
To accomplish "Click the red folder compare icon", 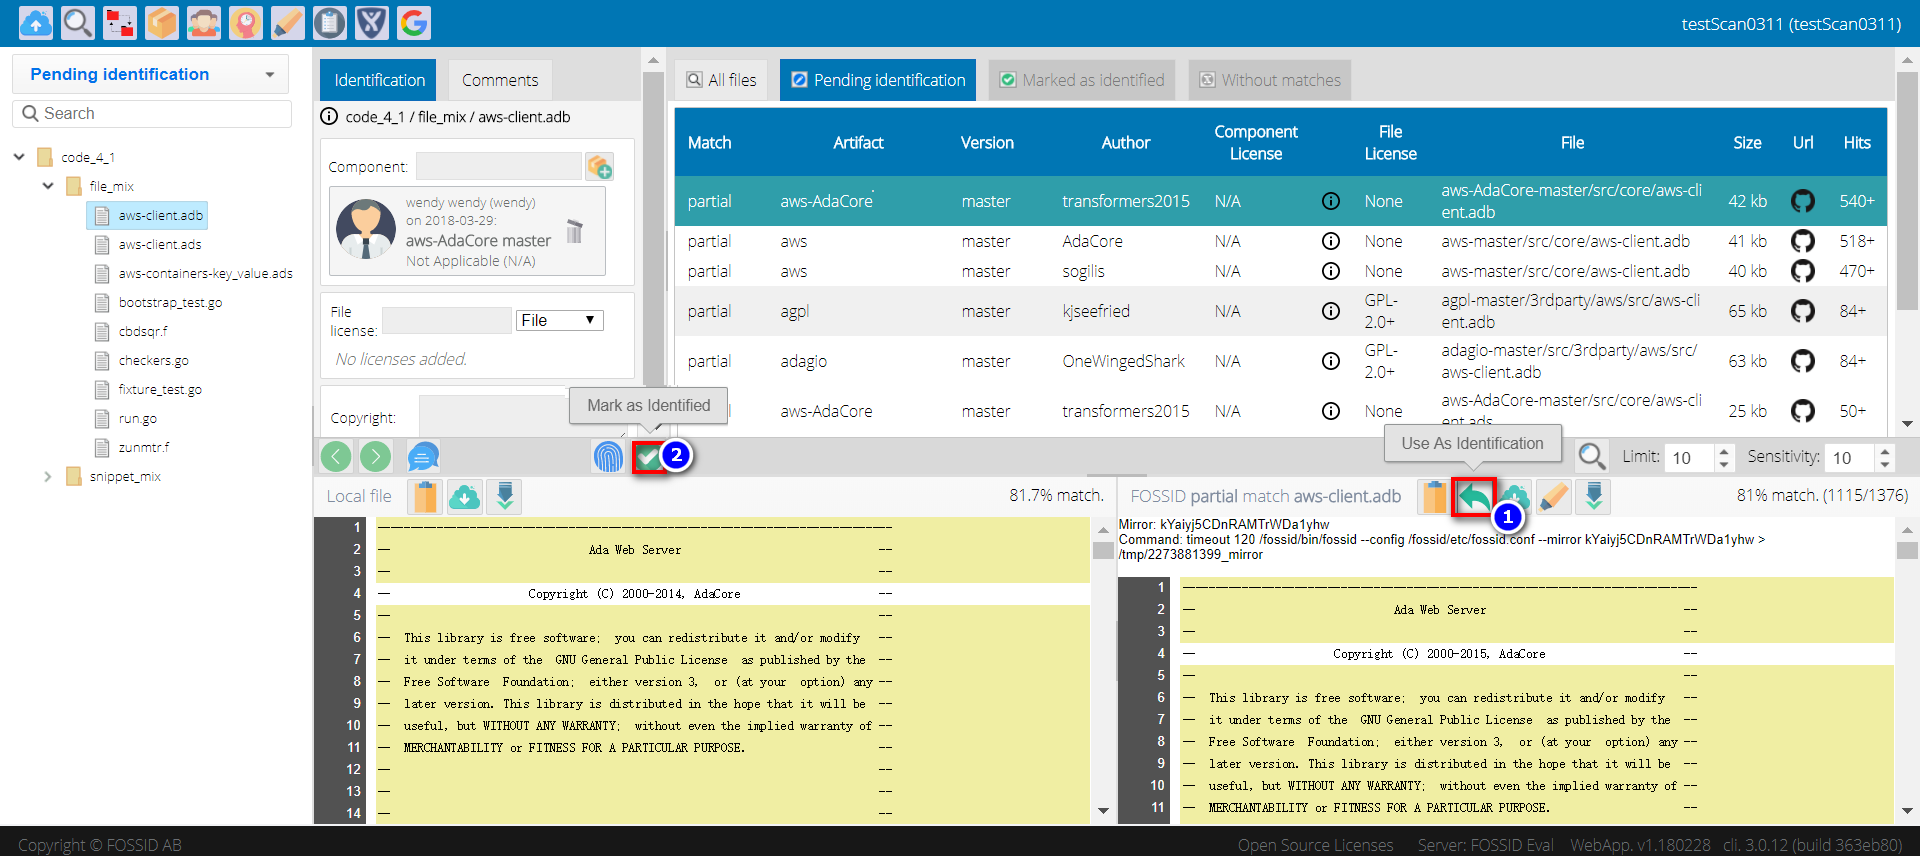I will pyautogui.click(x=120, y=22).
